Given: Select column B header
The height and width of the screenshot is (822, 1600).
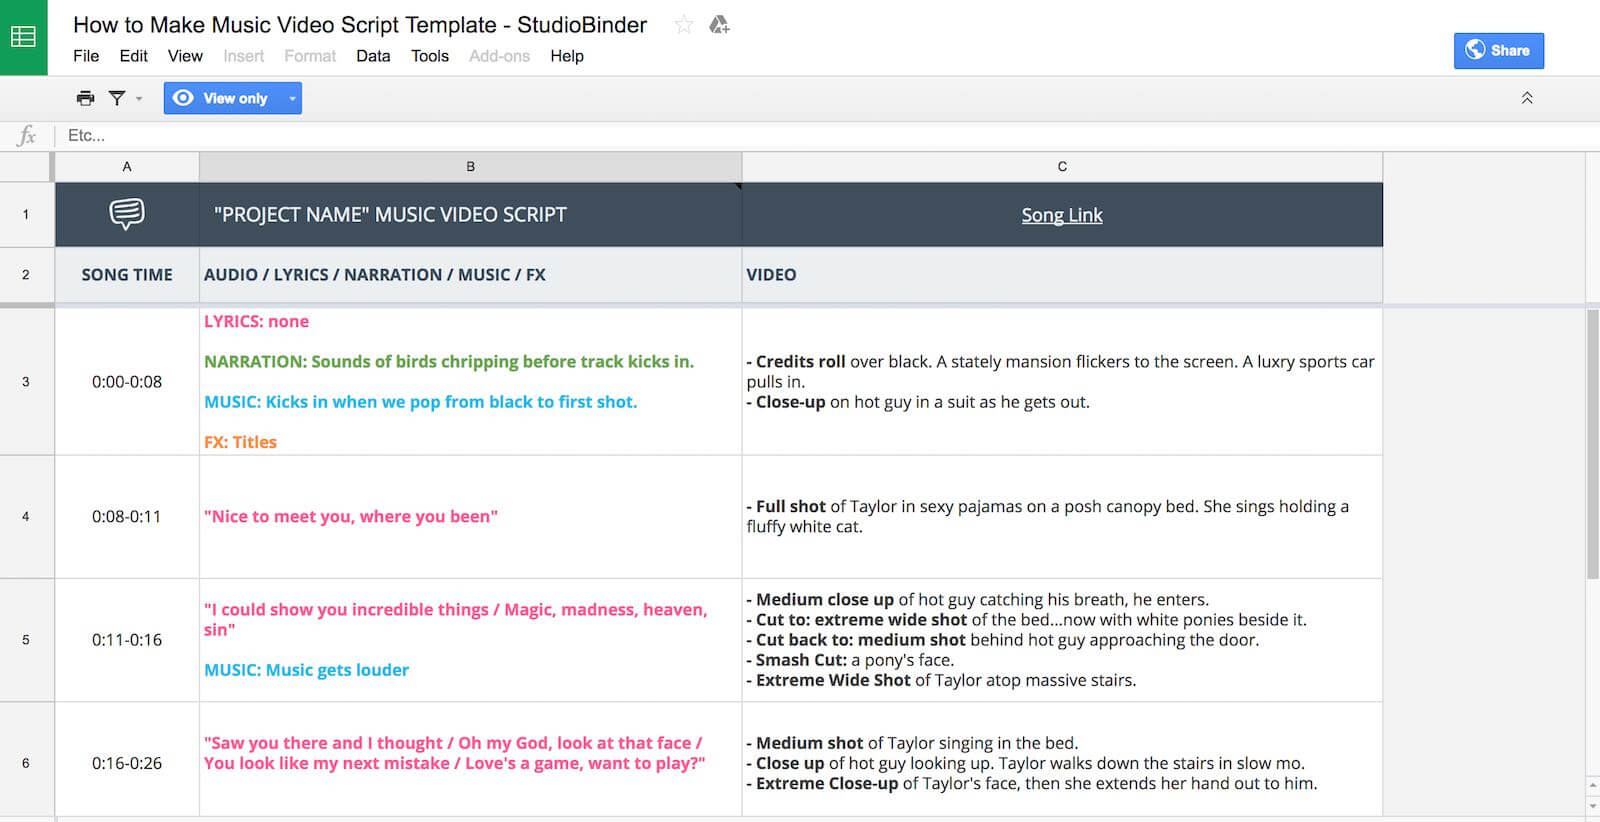Looking at the screenshot, I should tap(471, 167).
